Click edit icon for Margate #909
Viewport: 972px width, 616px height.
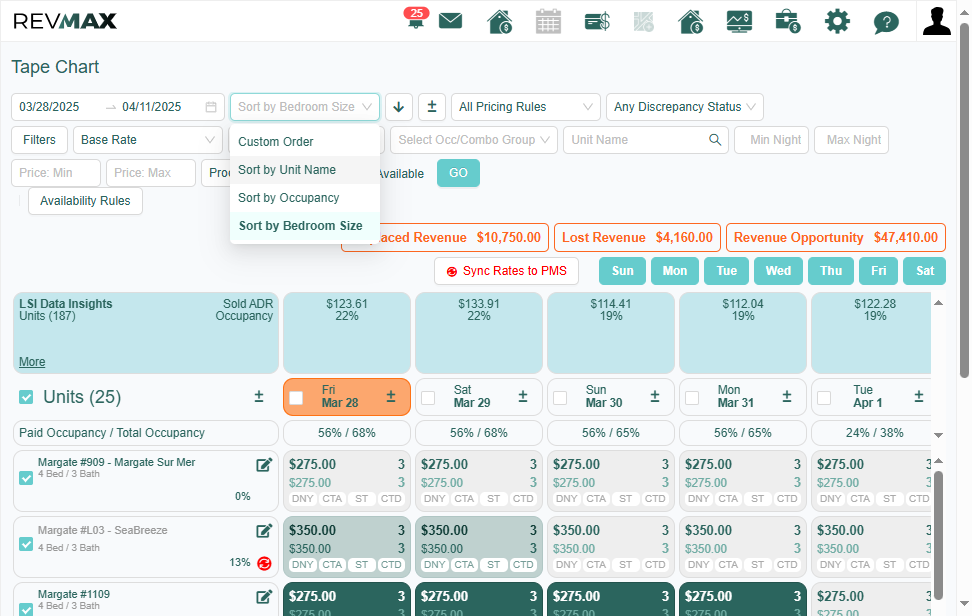coord(264,465)
